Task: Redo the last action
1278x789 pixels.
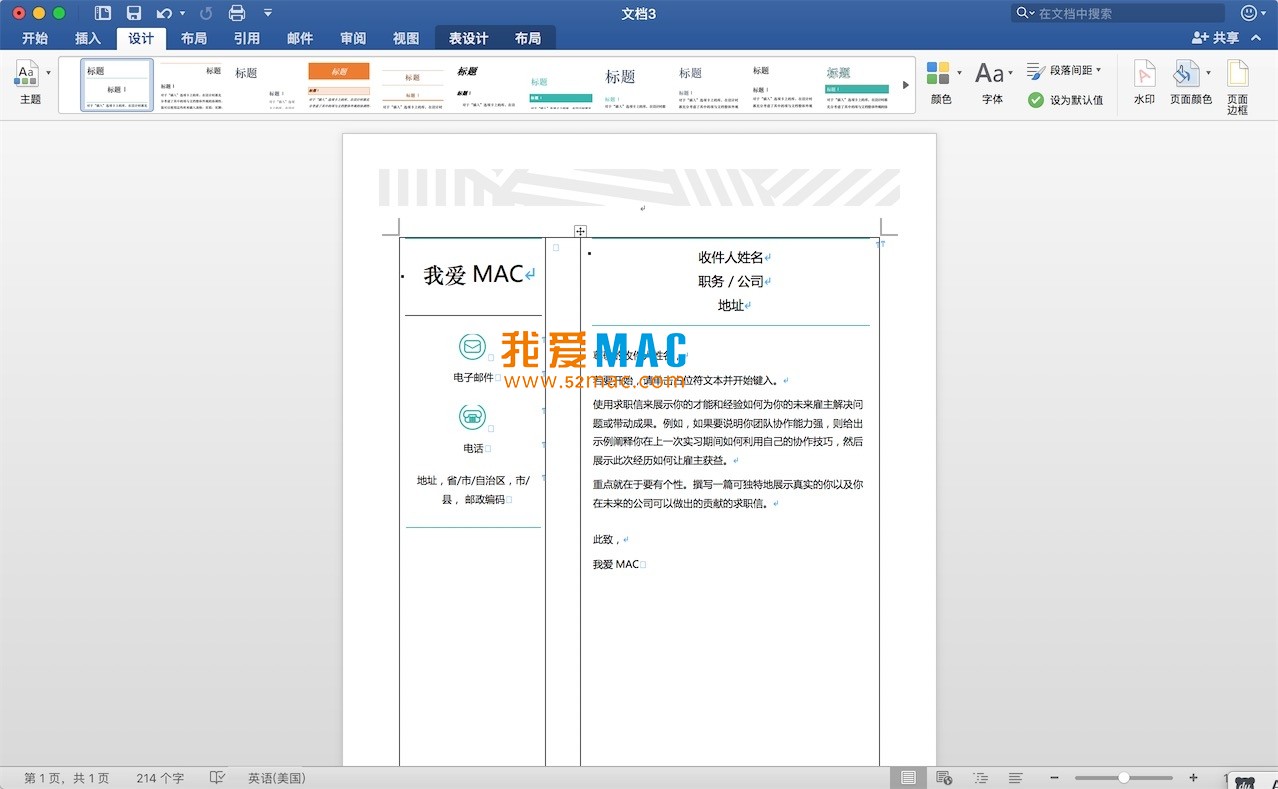Action: (206, 13)
